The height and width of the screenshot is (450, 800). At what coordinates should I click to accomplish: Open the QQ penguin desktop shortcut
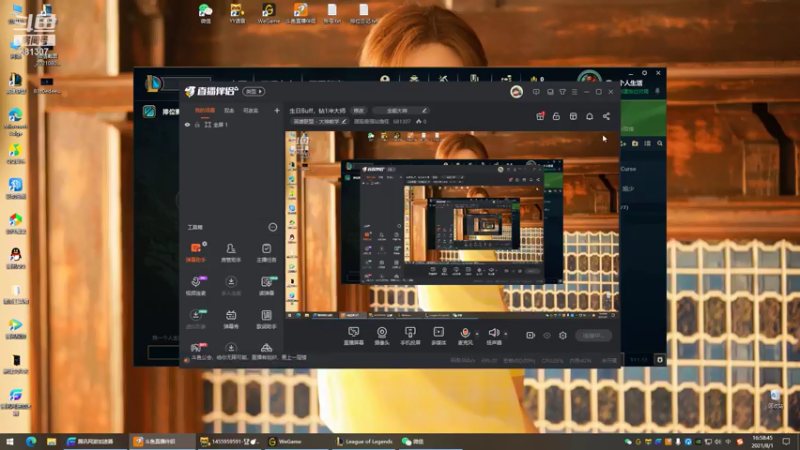pyautogui.click(x=16, y=258)
